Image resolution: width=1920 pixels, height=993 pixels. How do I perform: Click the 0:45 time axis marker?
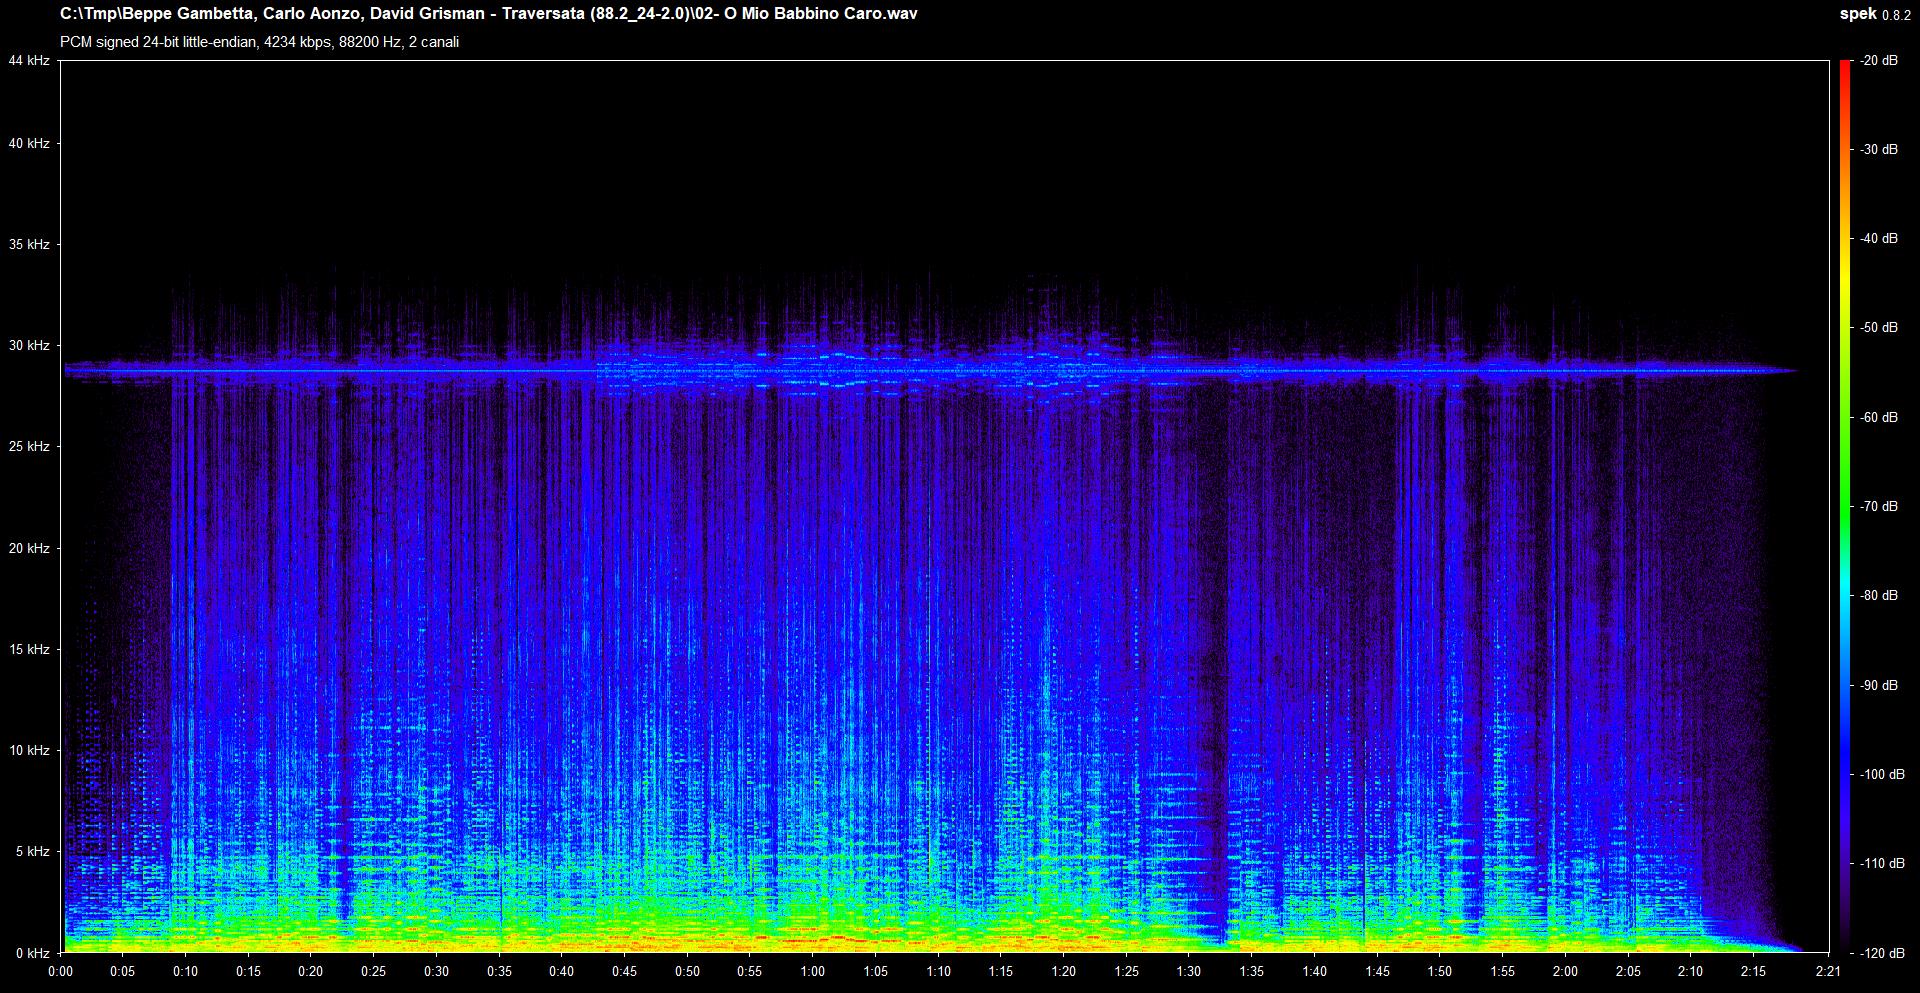(x=624, y=972)
